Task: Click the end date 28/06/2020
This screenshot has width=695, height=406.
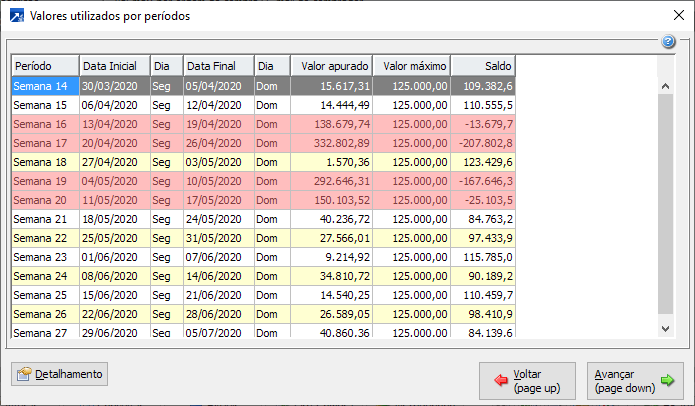Action: (x=213, y=315)
